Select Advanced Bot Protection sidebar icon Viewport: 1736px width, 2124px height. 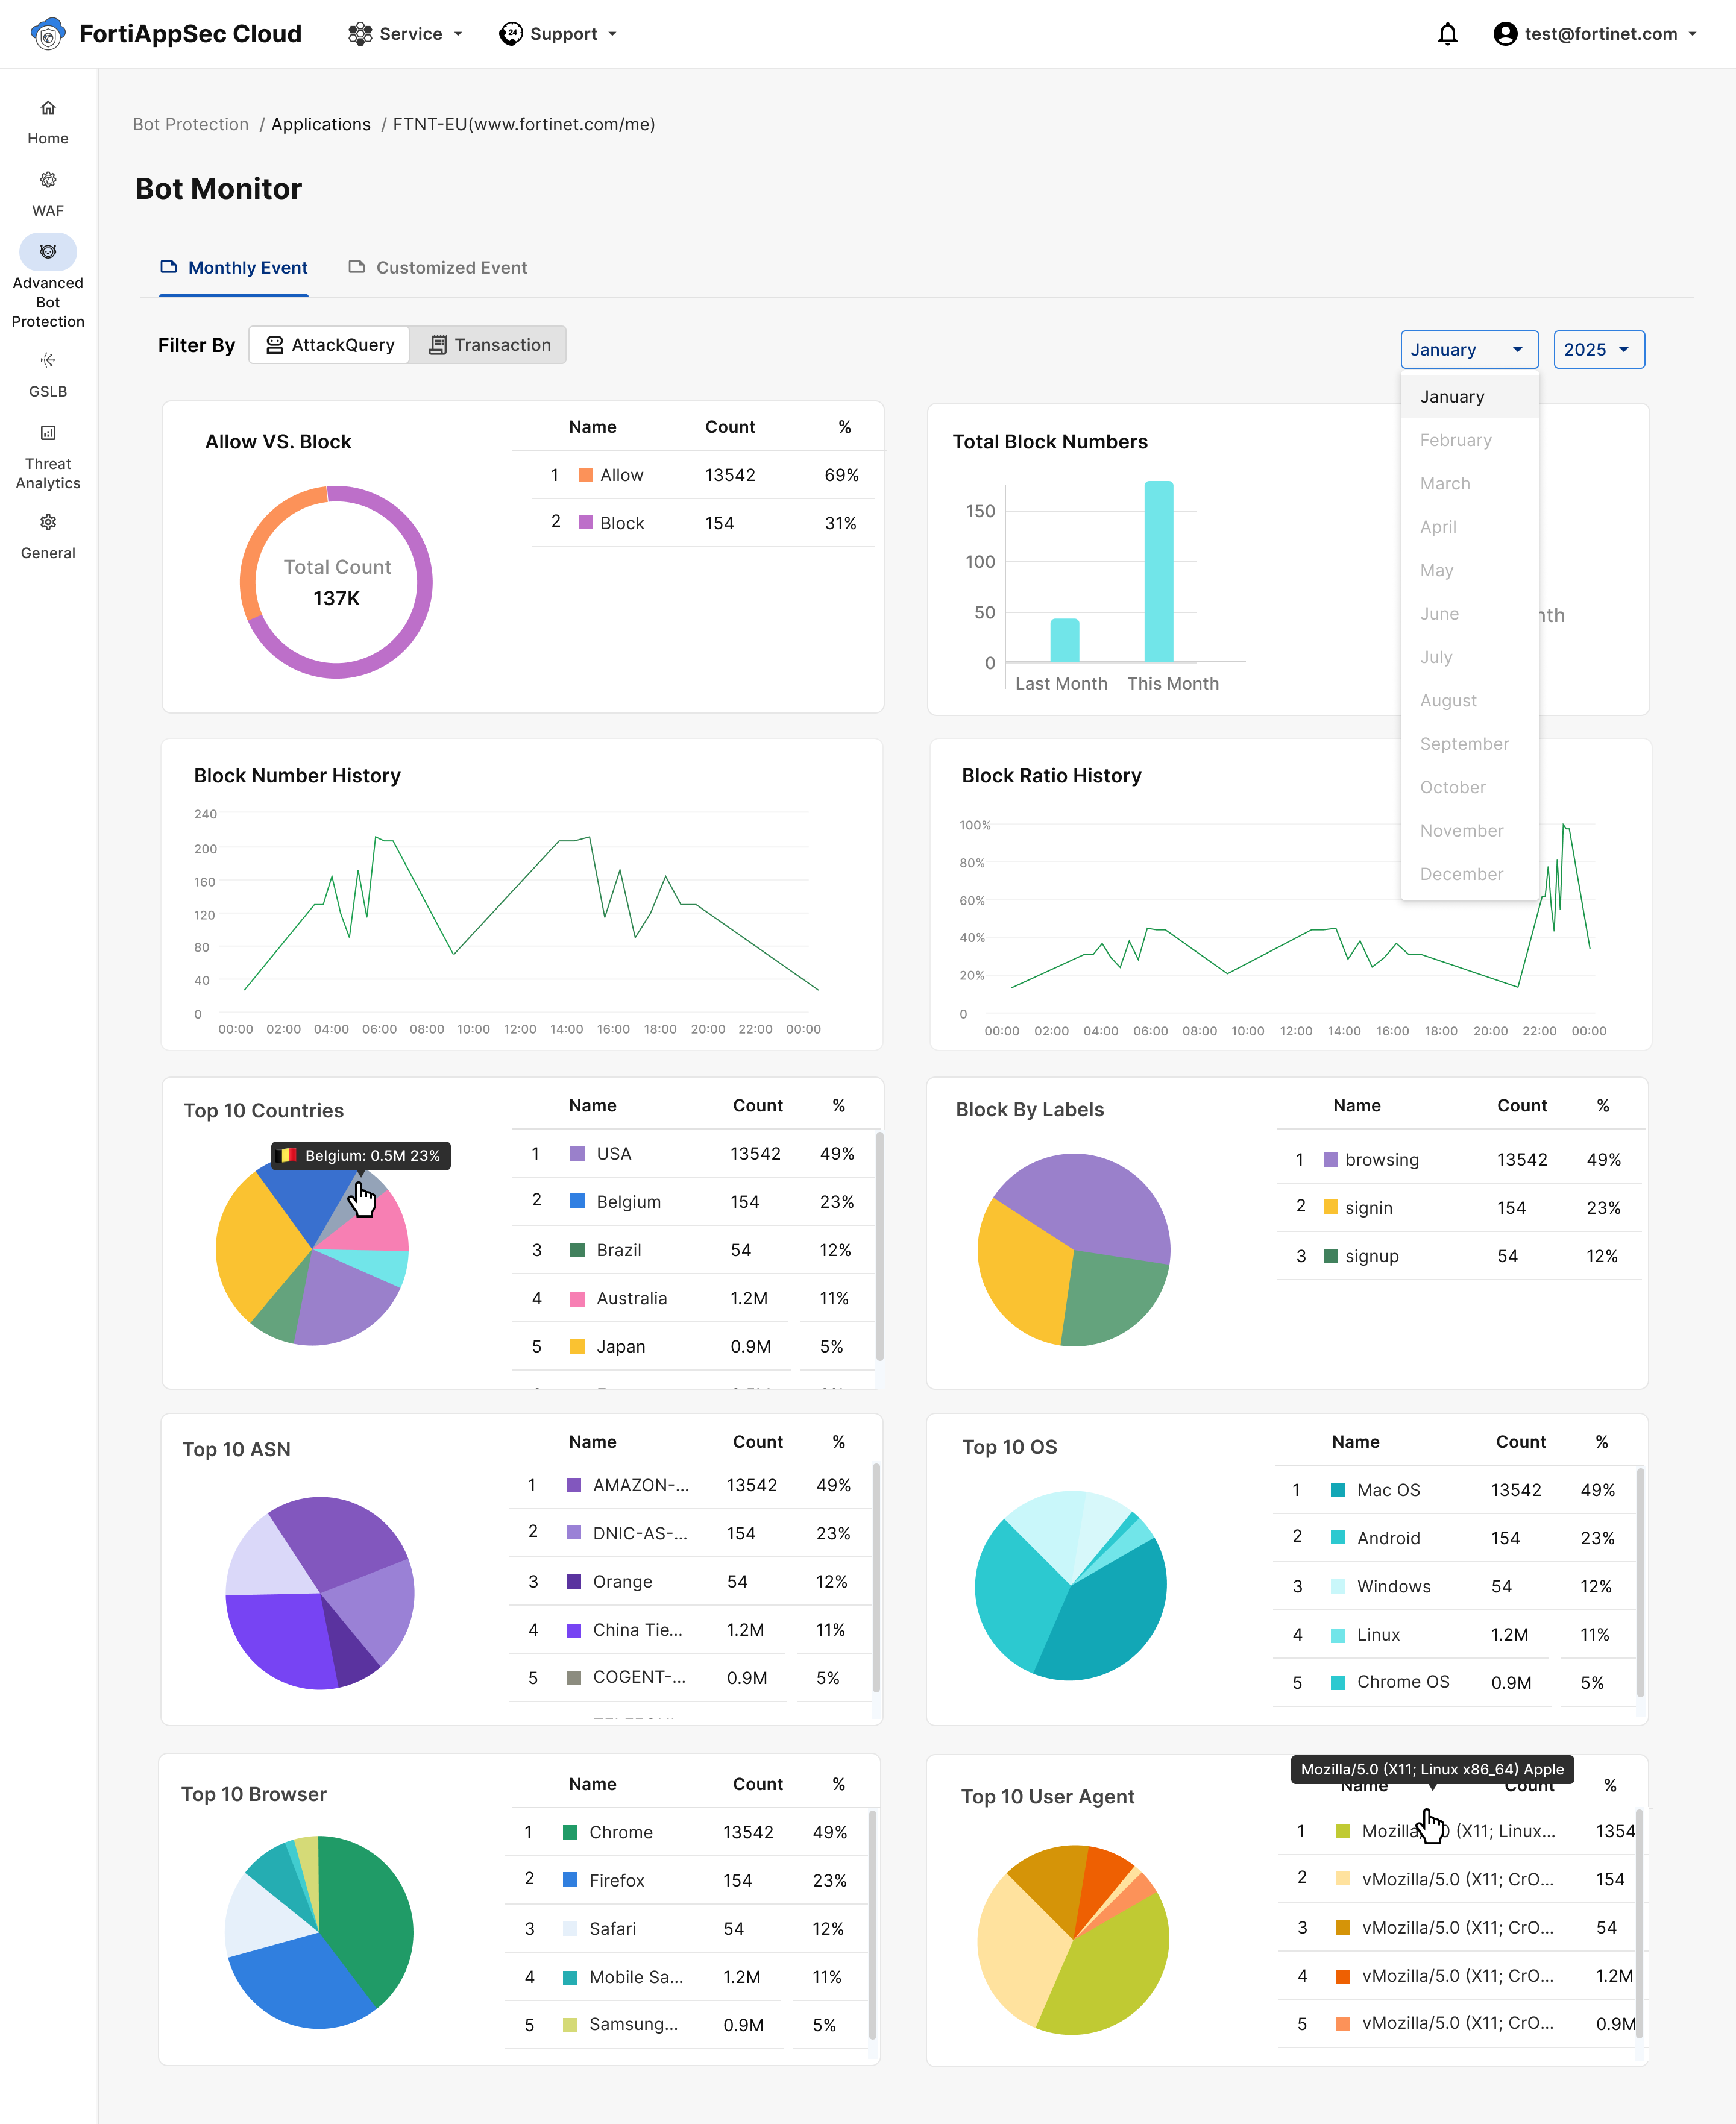coord(48,252)
